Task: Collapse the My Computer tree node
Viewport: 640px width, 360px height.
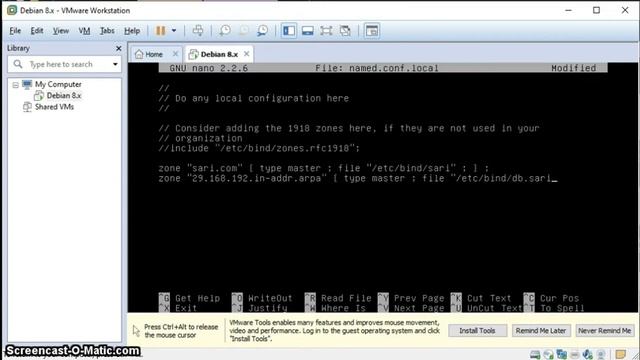Action: (15, 85)
